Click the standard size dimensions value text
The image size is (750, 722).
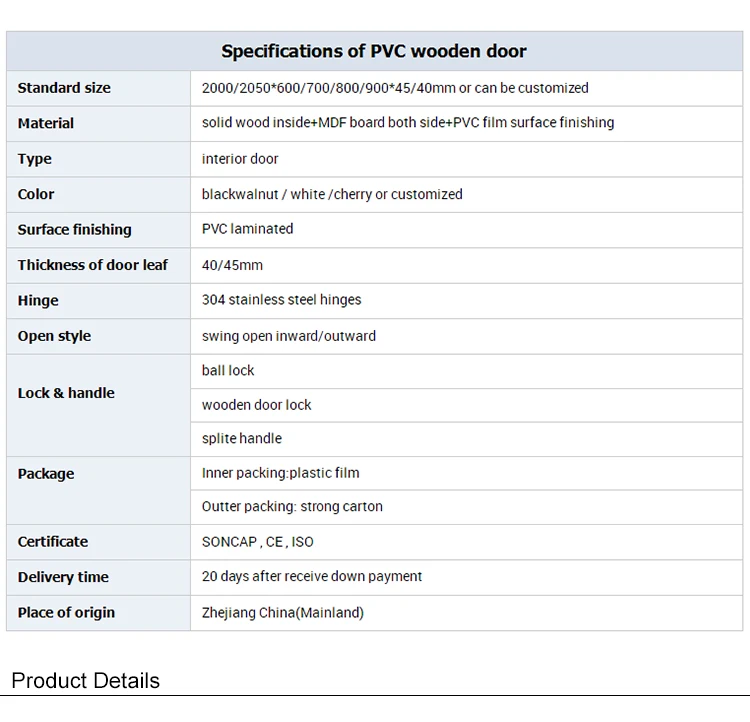click(x=395, y=88)
